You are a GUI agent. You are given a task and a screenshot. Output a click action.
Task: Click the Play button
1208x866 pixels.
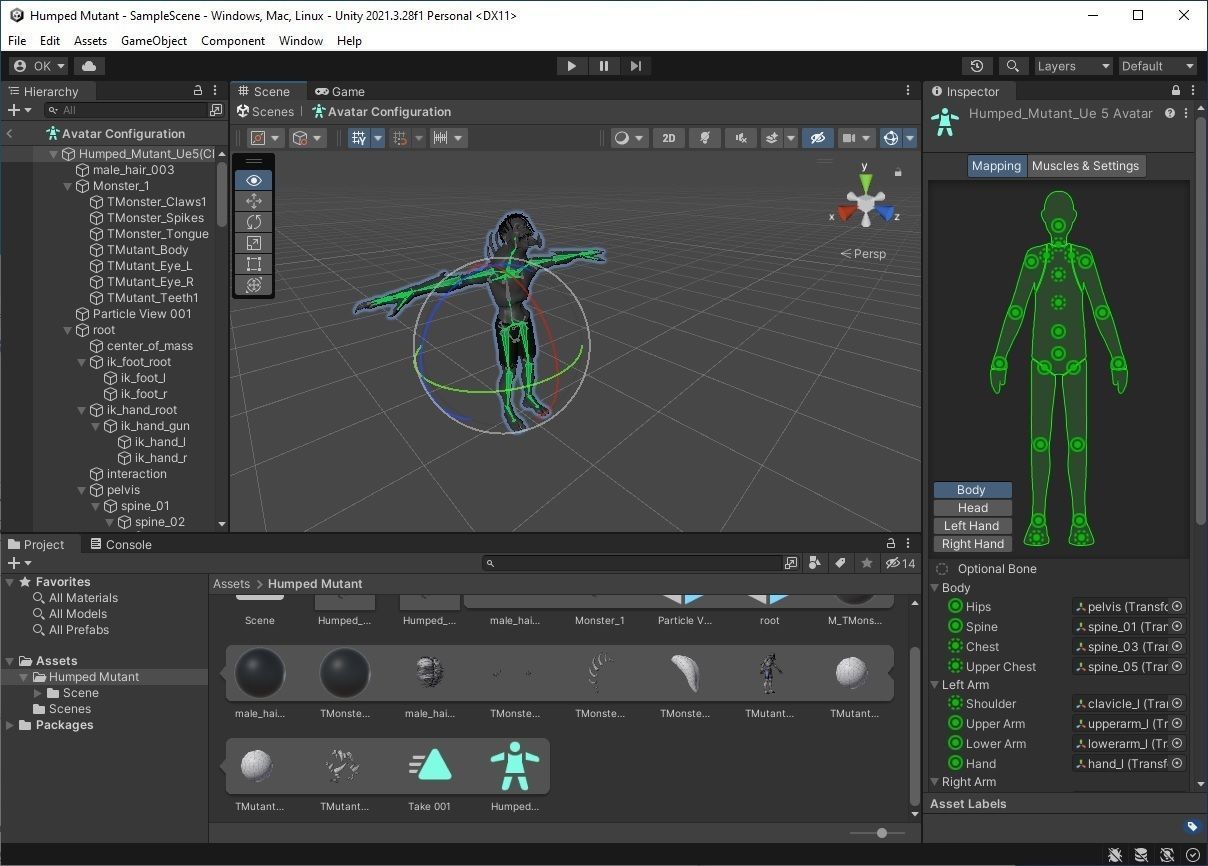571,66
